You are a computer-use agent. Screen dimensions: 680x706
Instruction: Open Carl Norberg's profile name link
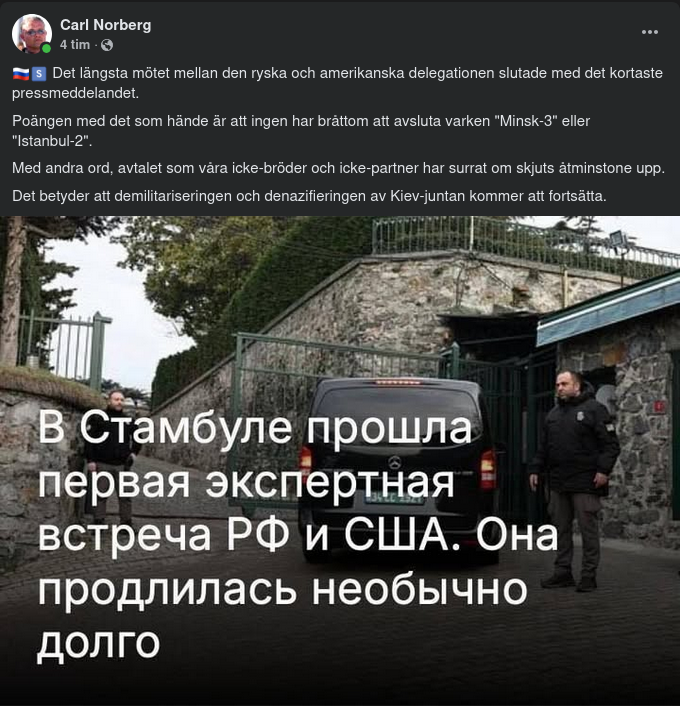(x=106, y=25)
